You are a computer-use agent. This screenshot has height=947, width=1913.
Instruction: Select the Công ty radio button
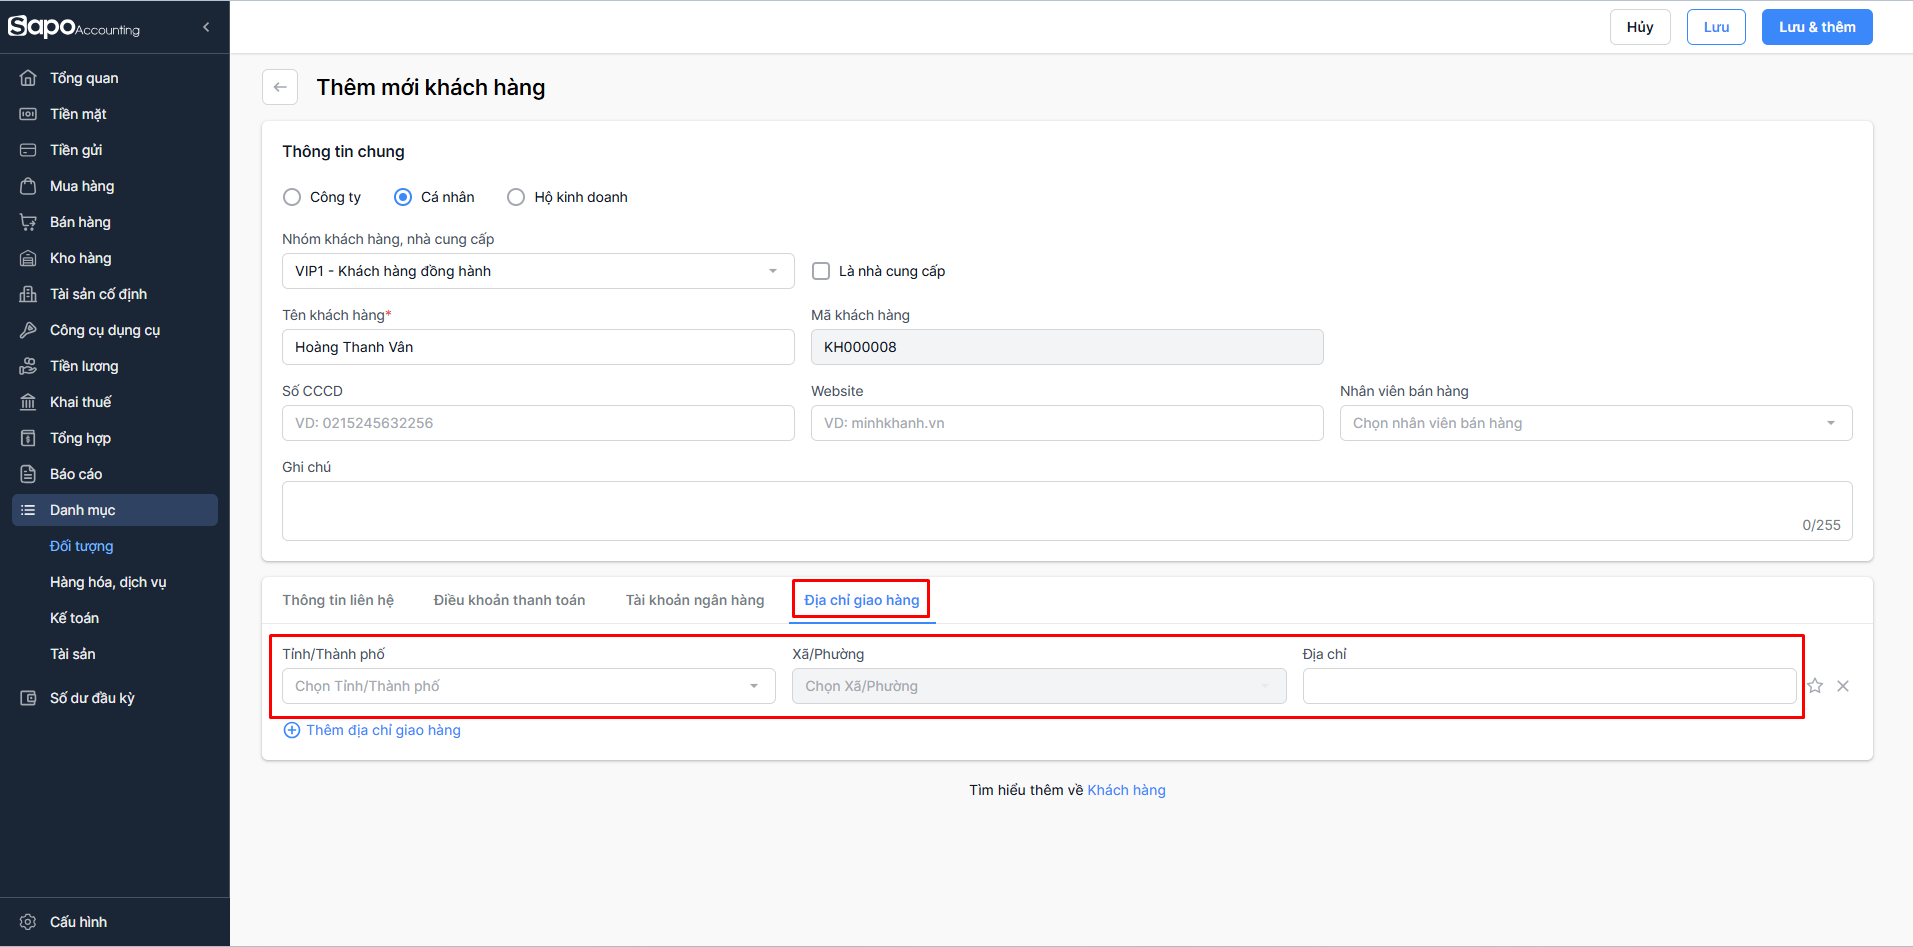tap(292, 197)
